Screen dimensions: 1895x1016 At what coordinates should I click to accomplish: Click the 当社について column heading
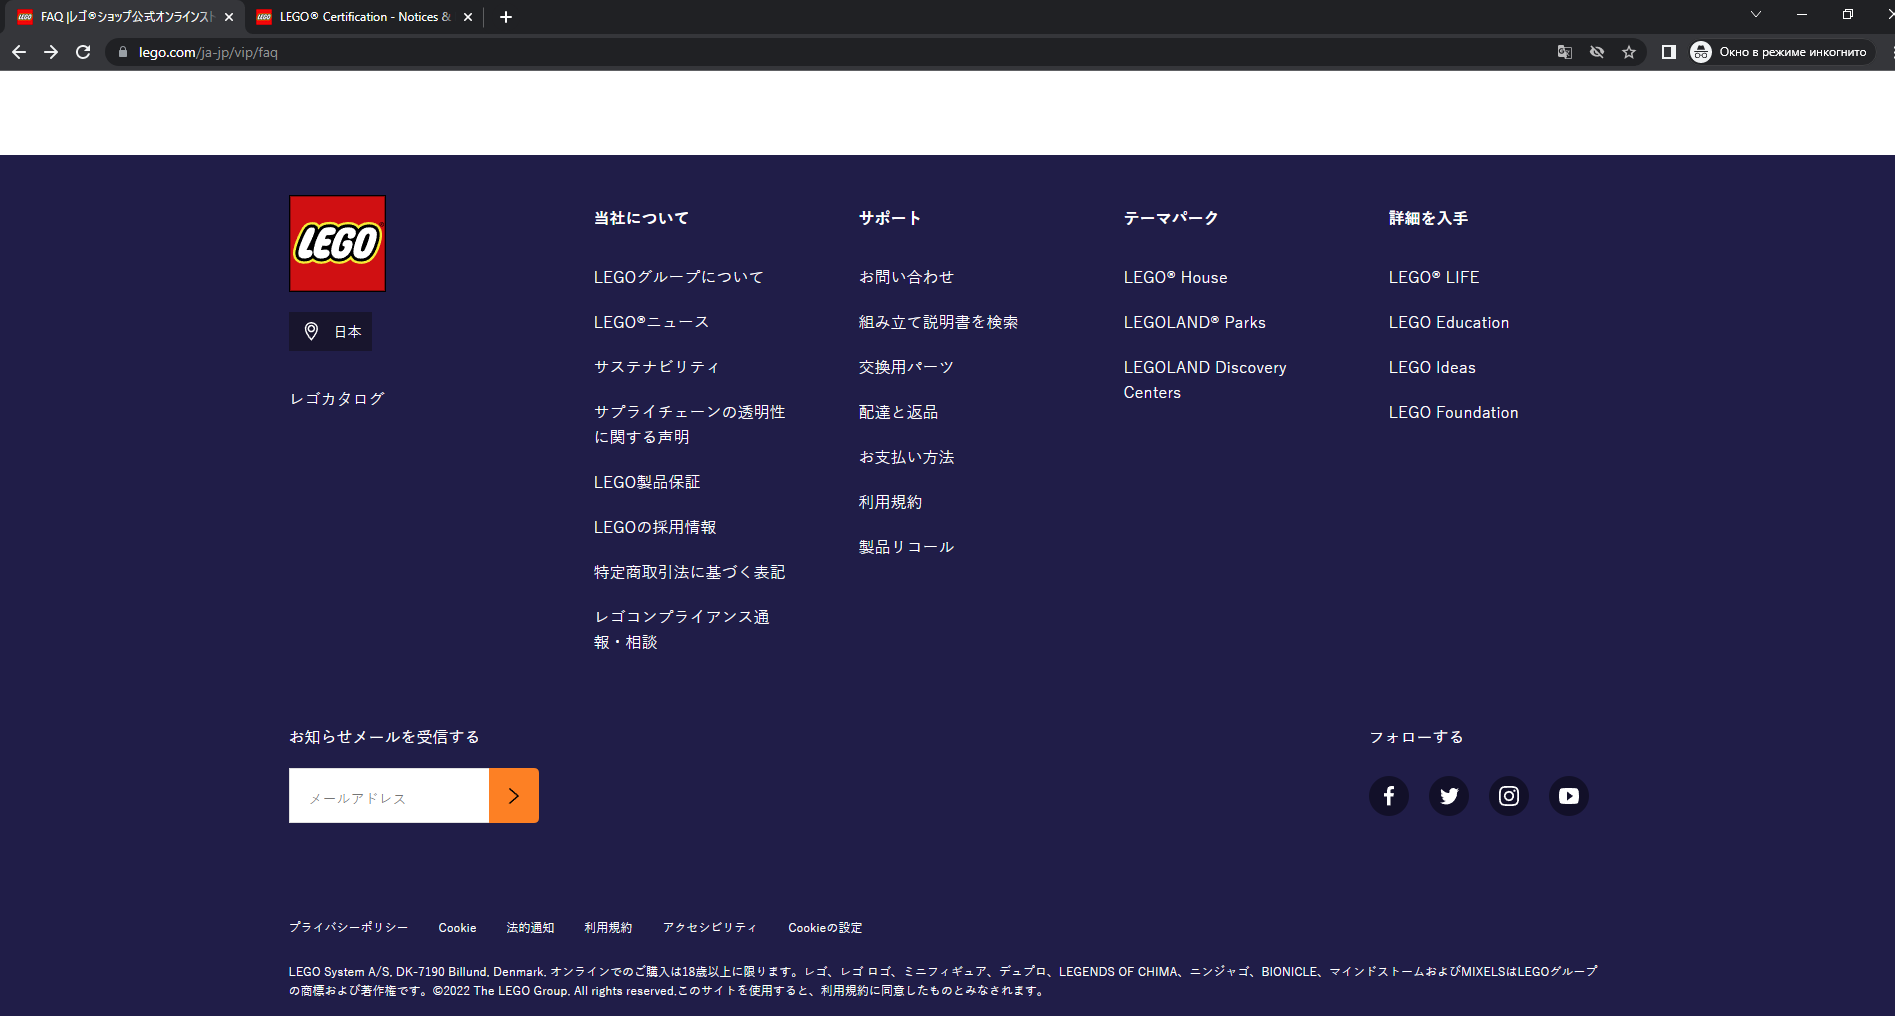(641, 218)
